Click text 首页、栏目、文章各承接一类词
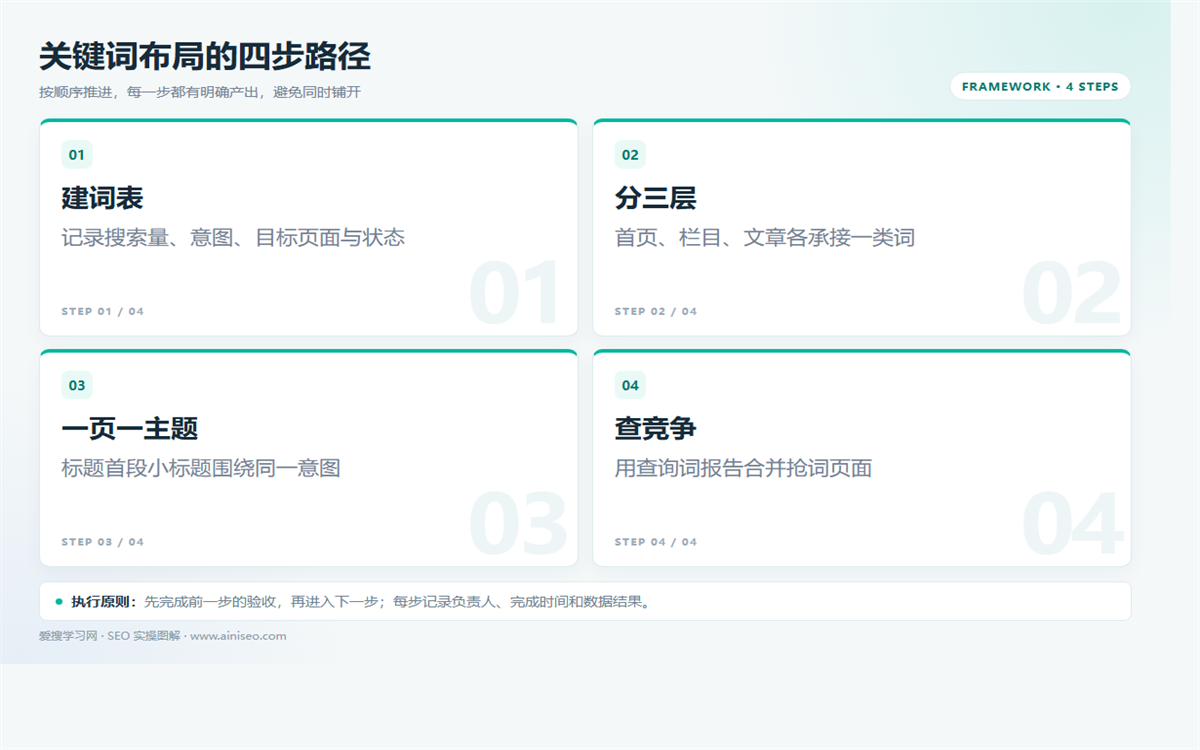Image resolution: width=1200 pixels, height=750 pixels. (x=765, y=238)
